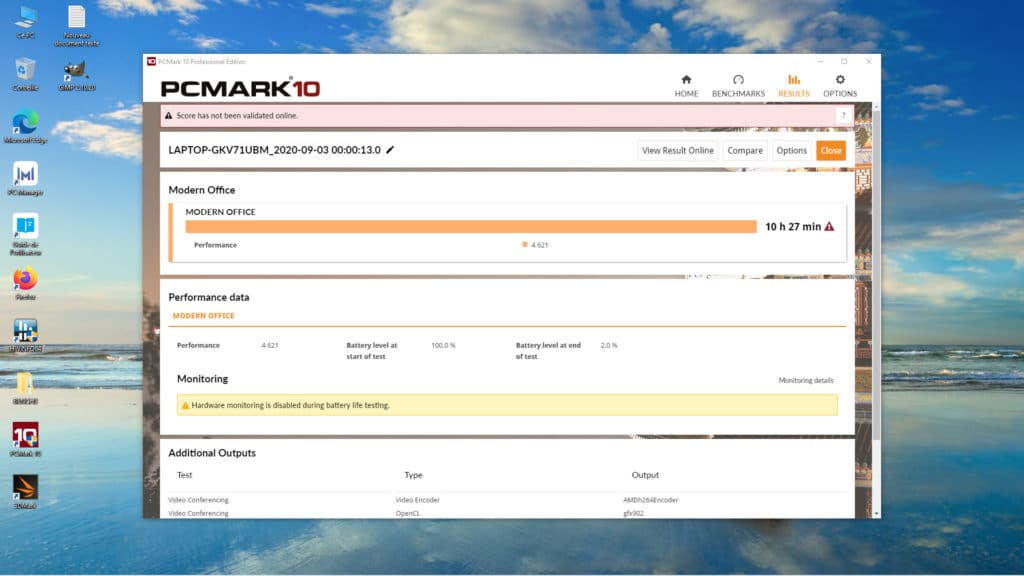Click warning triangle beside 10 h 27 min
1024x576 pixels.
coord(829,227)
